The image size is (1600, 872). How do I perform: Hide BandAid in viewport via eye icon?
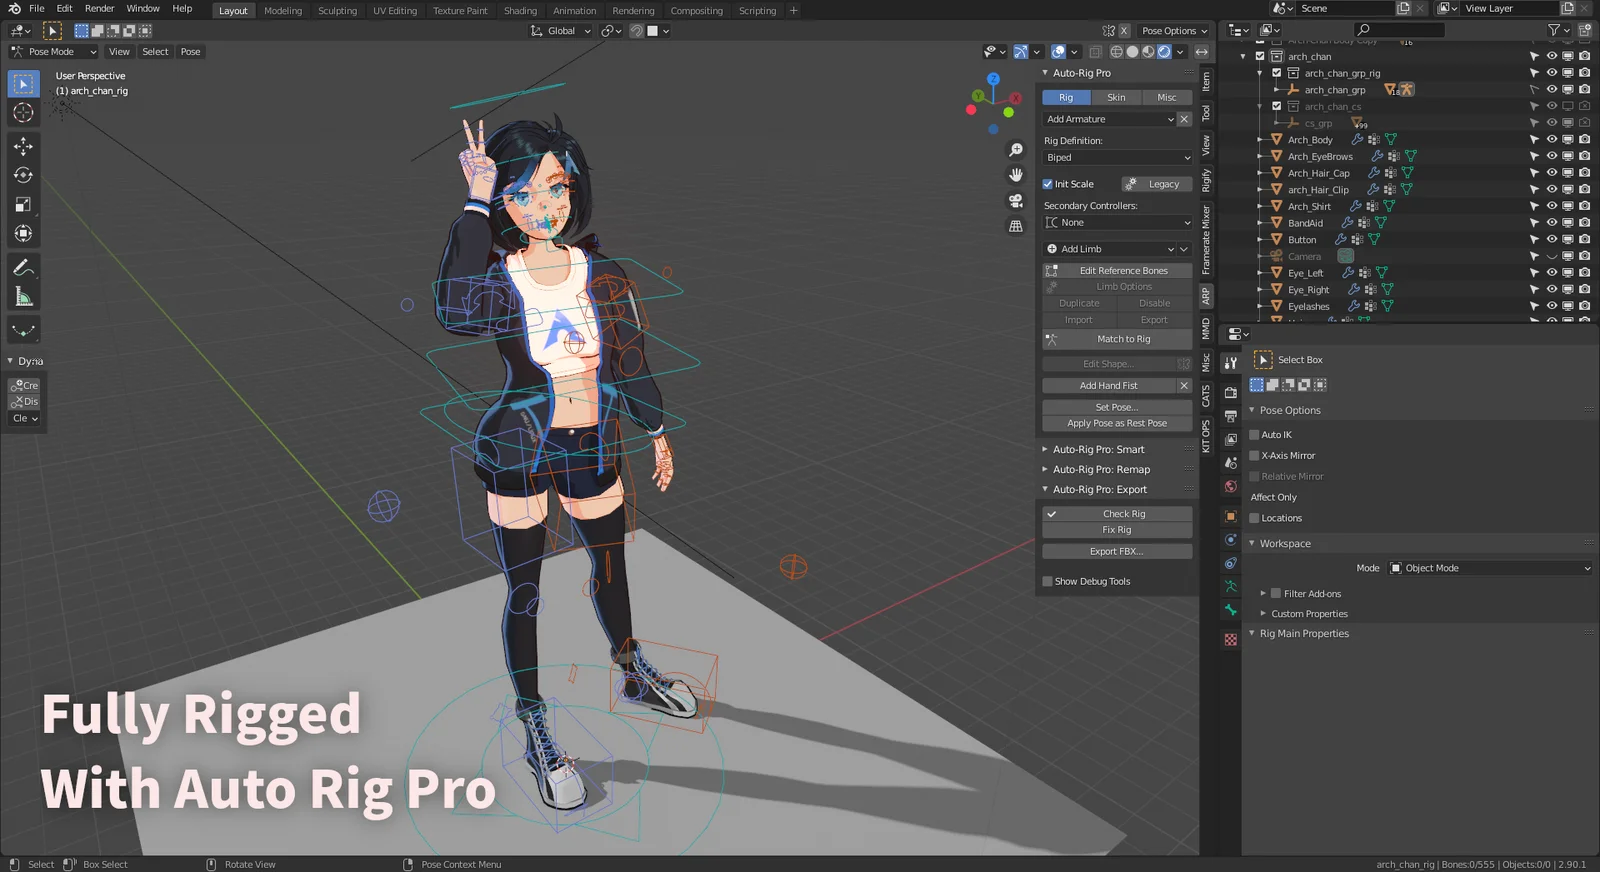coord(1551,223)
